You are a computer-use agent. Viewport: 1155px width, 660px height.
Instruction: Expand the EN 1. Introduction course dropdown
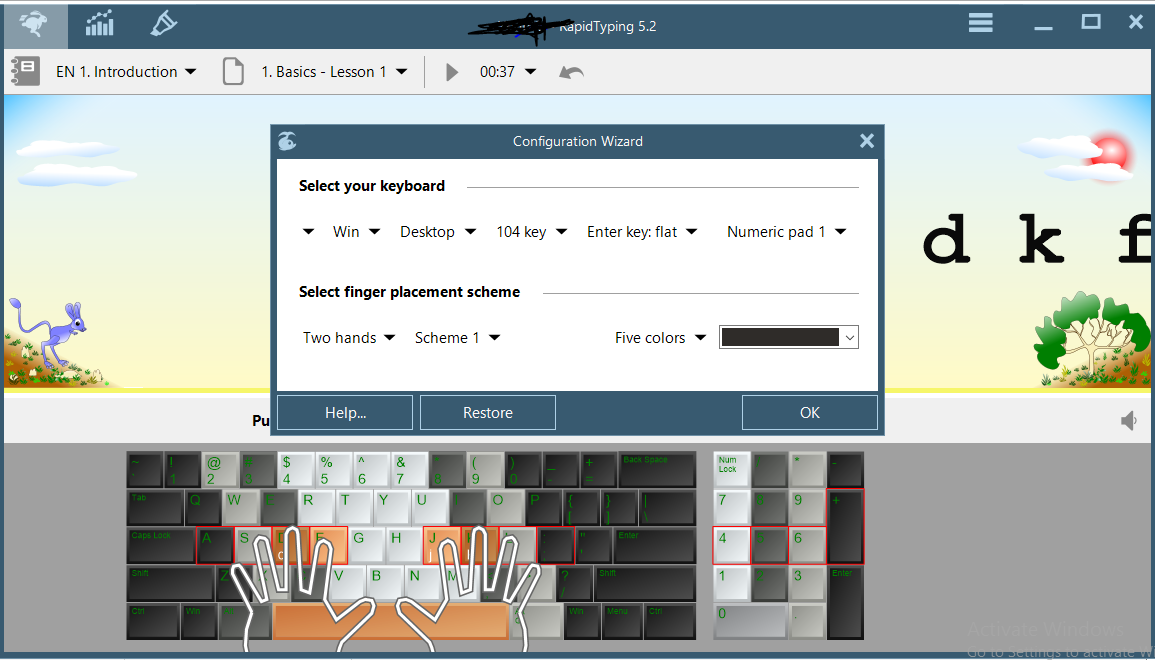(126, 71)
